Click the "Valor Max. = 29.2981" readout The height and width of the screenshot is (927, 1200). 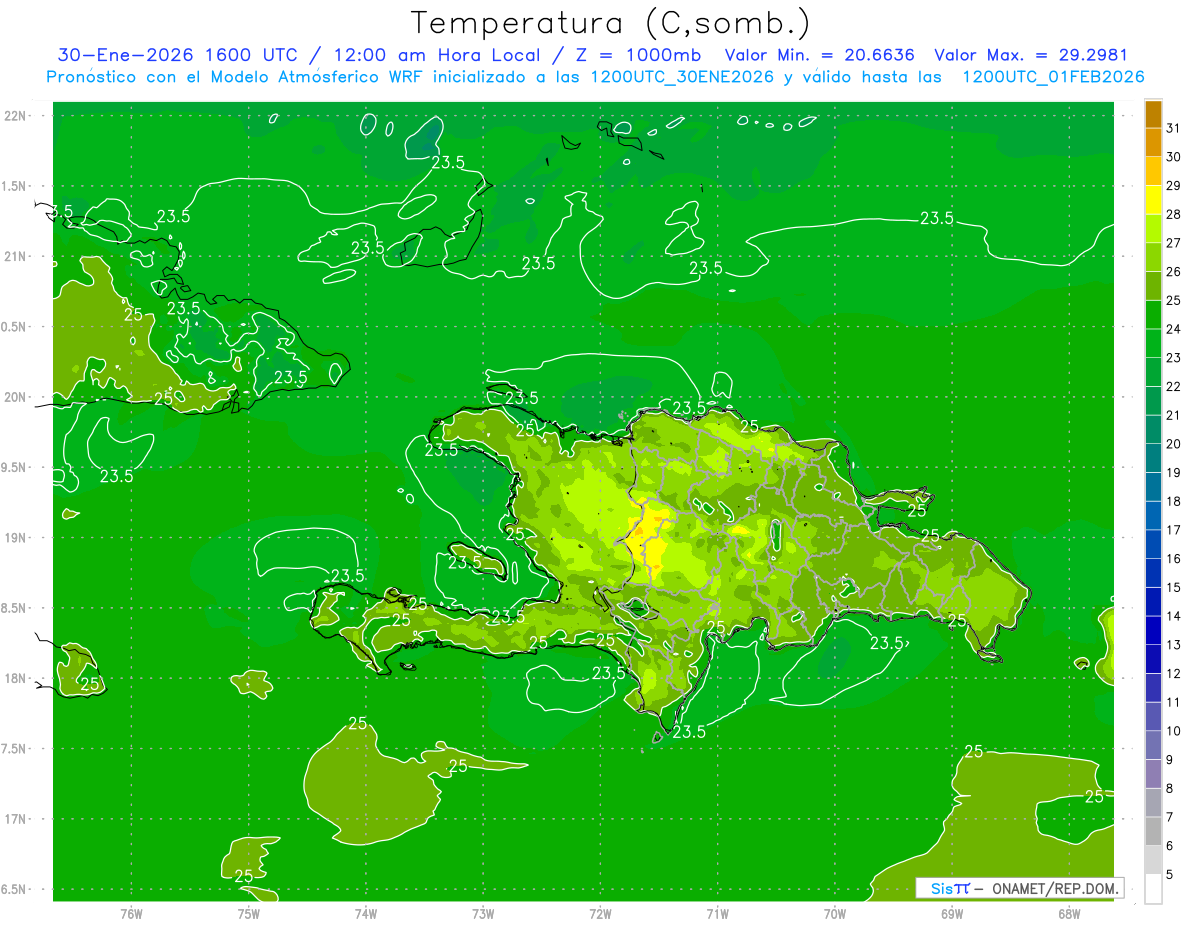coord(1030,55)
